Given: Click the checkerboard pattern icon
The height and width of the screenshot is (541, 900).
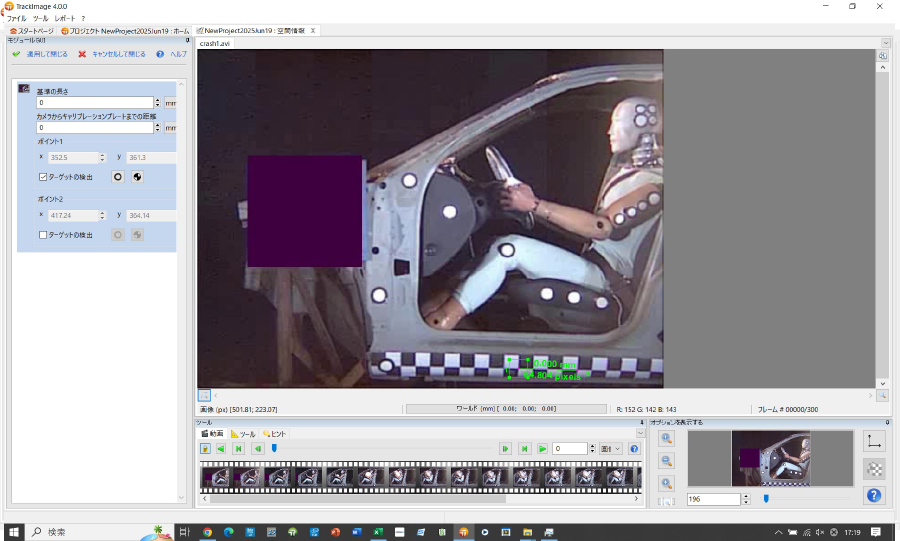Looking at the screenshot, I should click(x=874, y=469).
